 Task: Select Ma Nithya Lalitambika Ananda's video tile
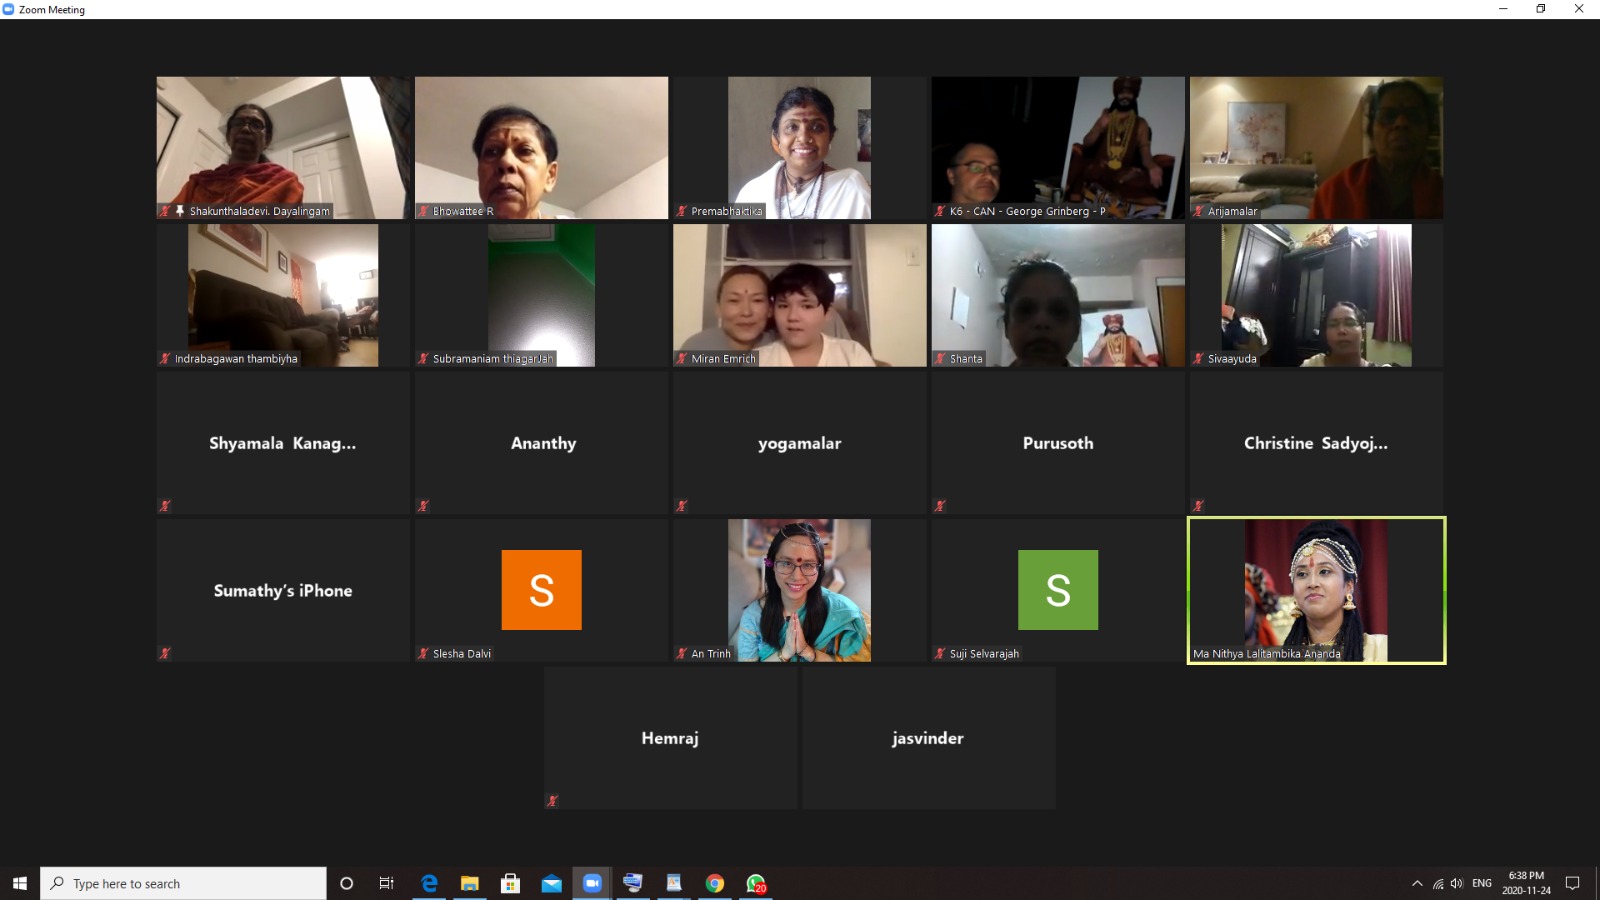[1316, 589]
